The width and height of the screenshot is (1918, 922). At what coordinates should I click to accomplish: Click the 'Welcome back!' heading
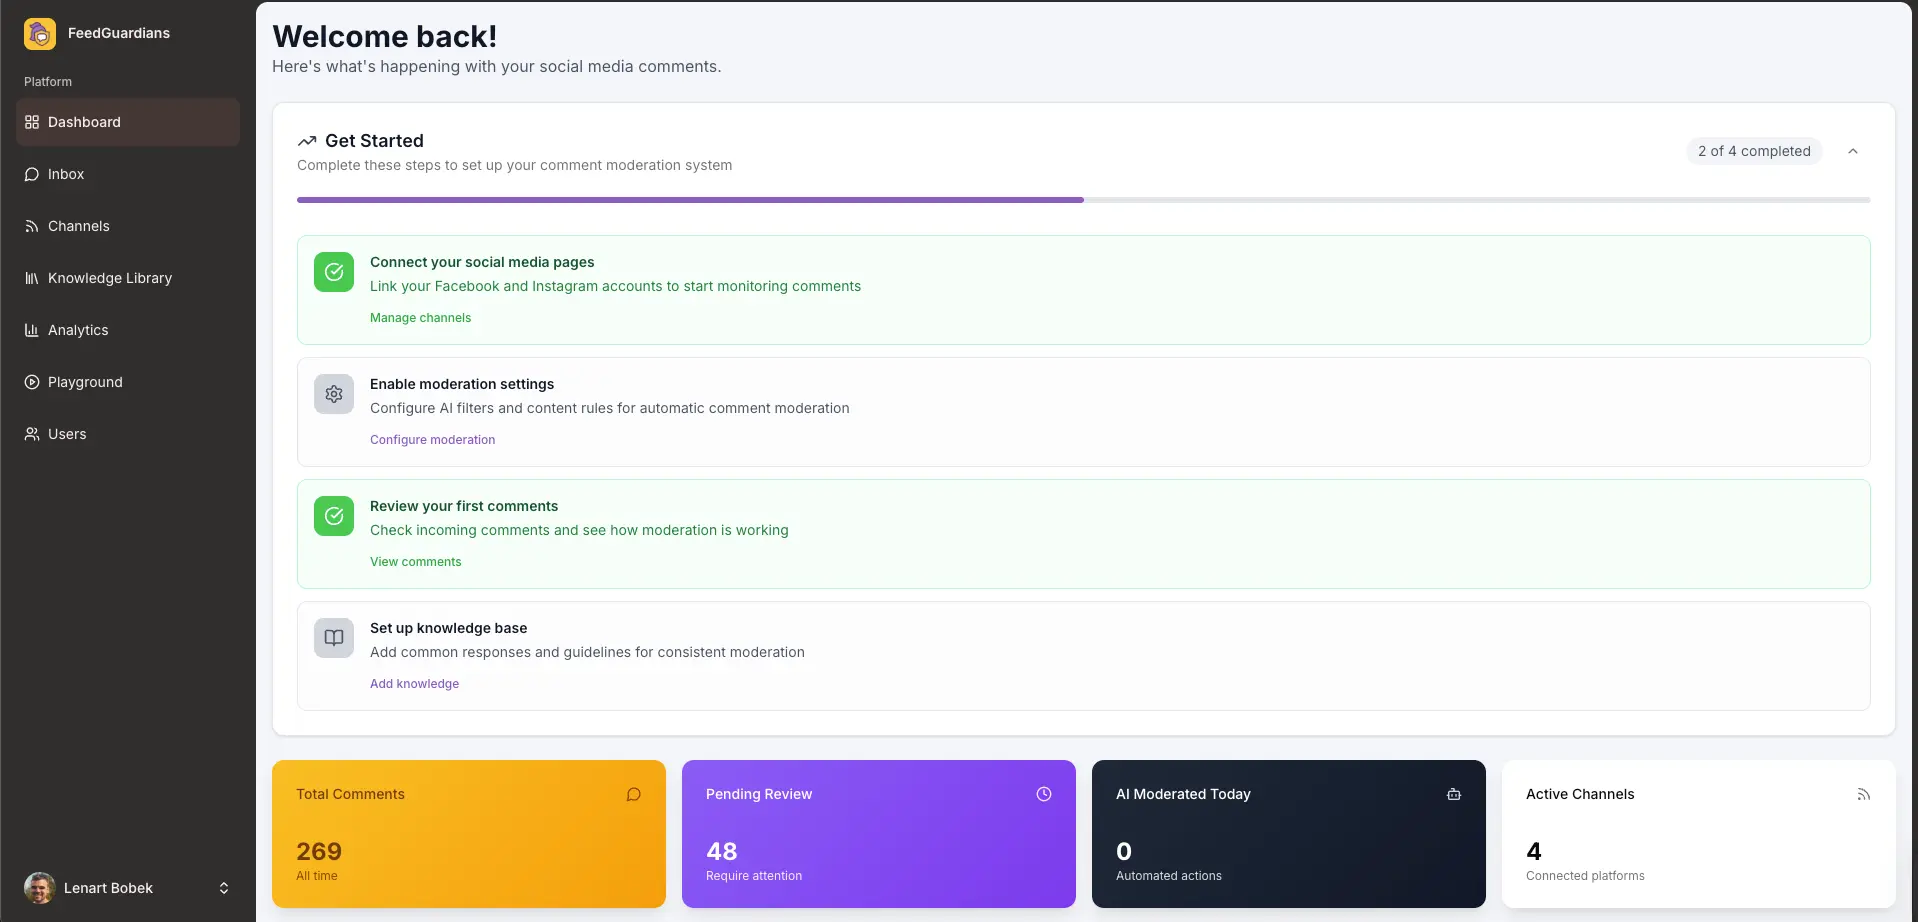click(385, 36)
